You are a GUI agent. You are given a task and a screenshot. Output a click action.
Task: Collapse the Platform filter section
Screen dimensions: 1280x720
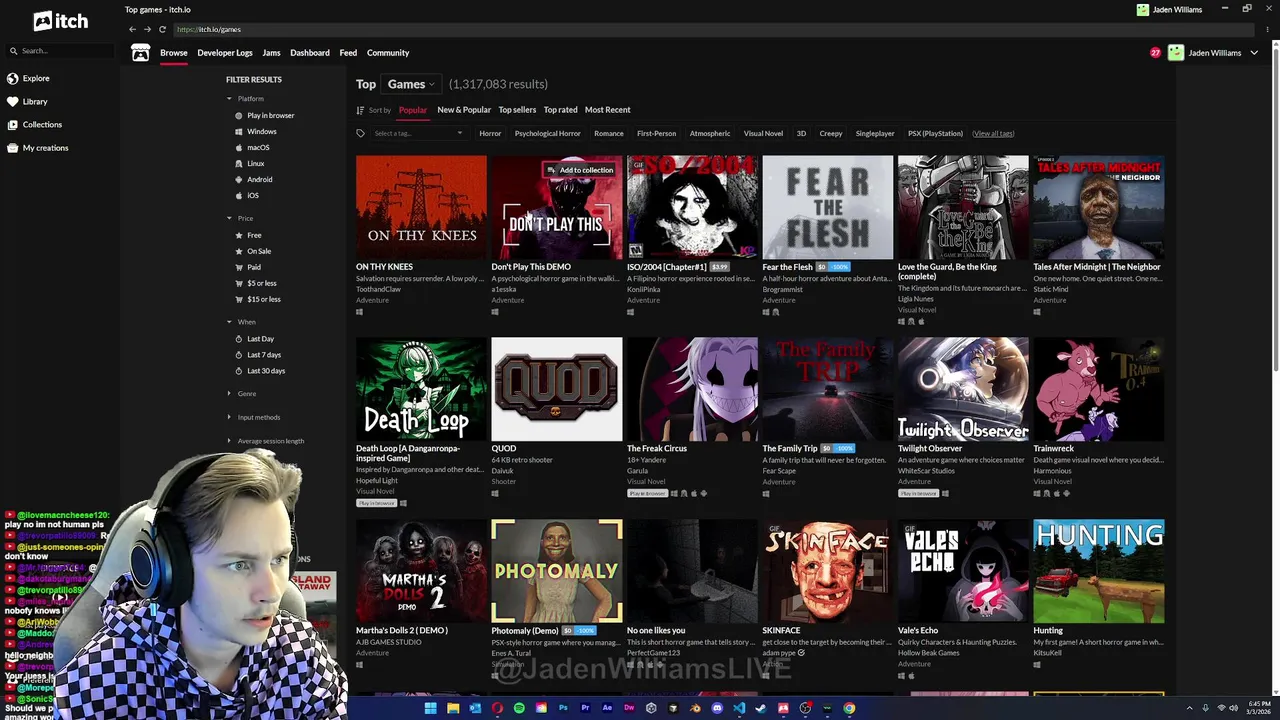(x=245, y=99)
